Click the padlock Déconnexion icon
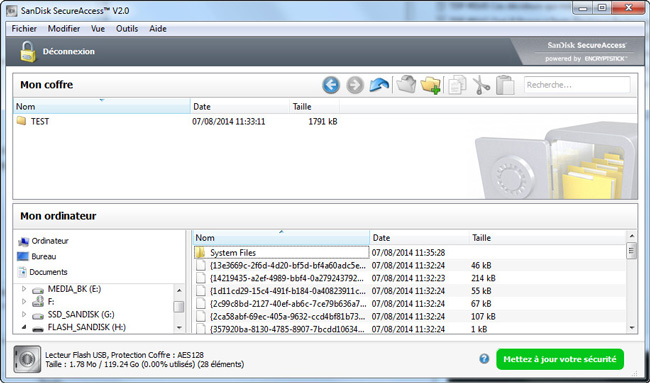 coord(28,51)
